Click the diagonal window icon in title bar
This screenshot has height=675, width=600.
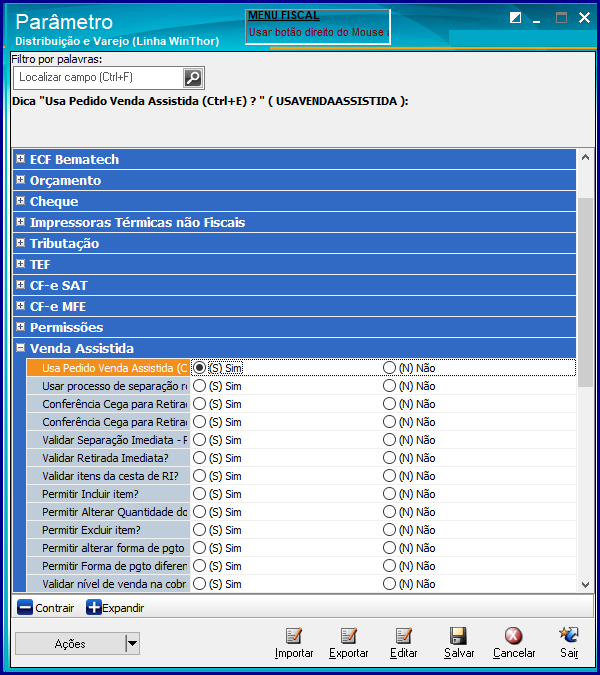click(x=515, y=18)
